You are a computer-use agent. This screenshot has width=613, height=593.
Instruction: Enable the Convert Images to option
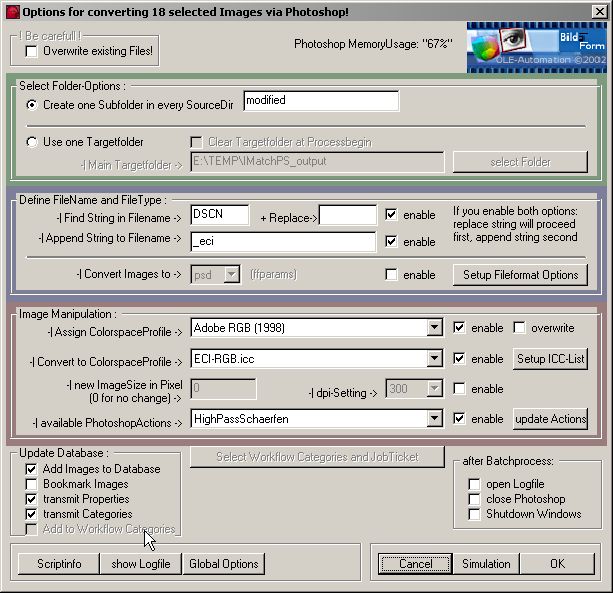(391, 275)
